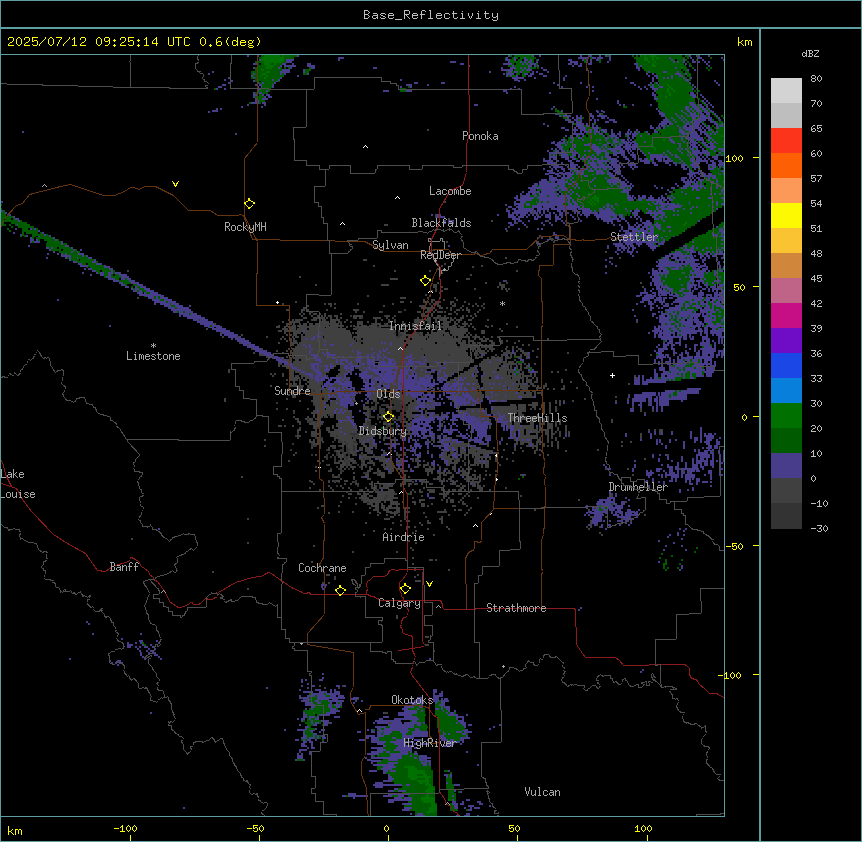Image resolution: width=862 pixels, height=842 pixels.
Task: Click the yellow diamond marker above Didsbury
Action: tap(389, 417)
